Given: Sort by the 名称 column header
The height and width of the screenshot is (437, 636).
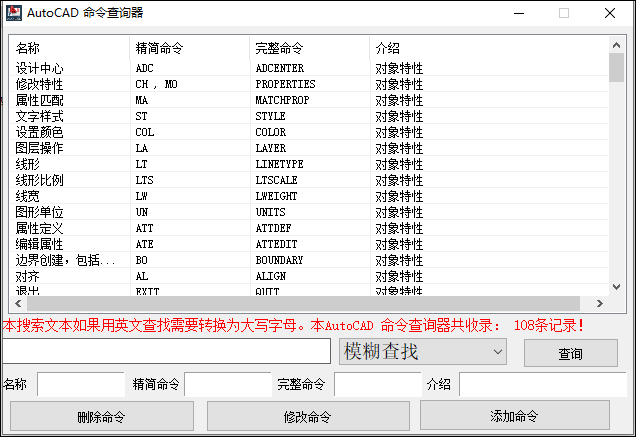Looking at the screenshot, I should click(69, 48).
